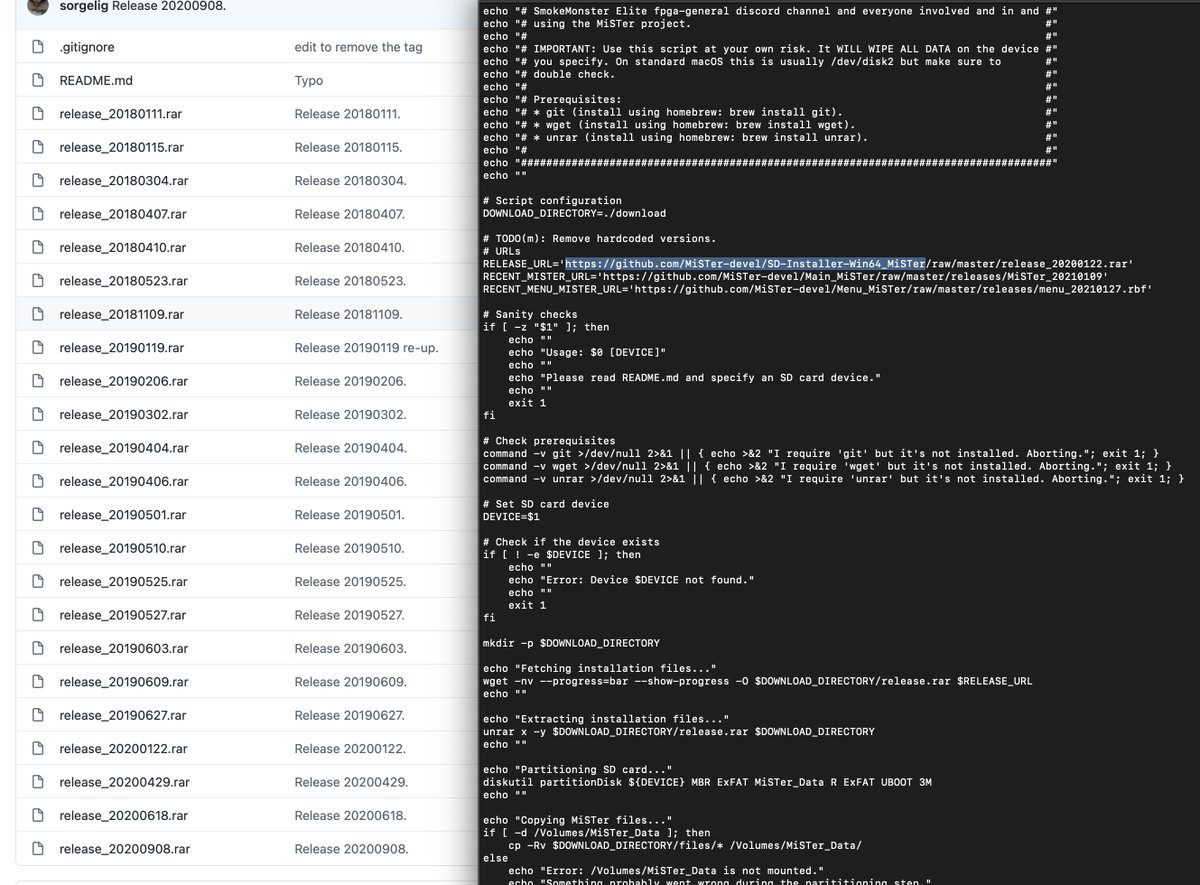Viewport: 1200px width, 885px height.
Task: Click file icon next to .gitignore
Action: [37, 47]
